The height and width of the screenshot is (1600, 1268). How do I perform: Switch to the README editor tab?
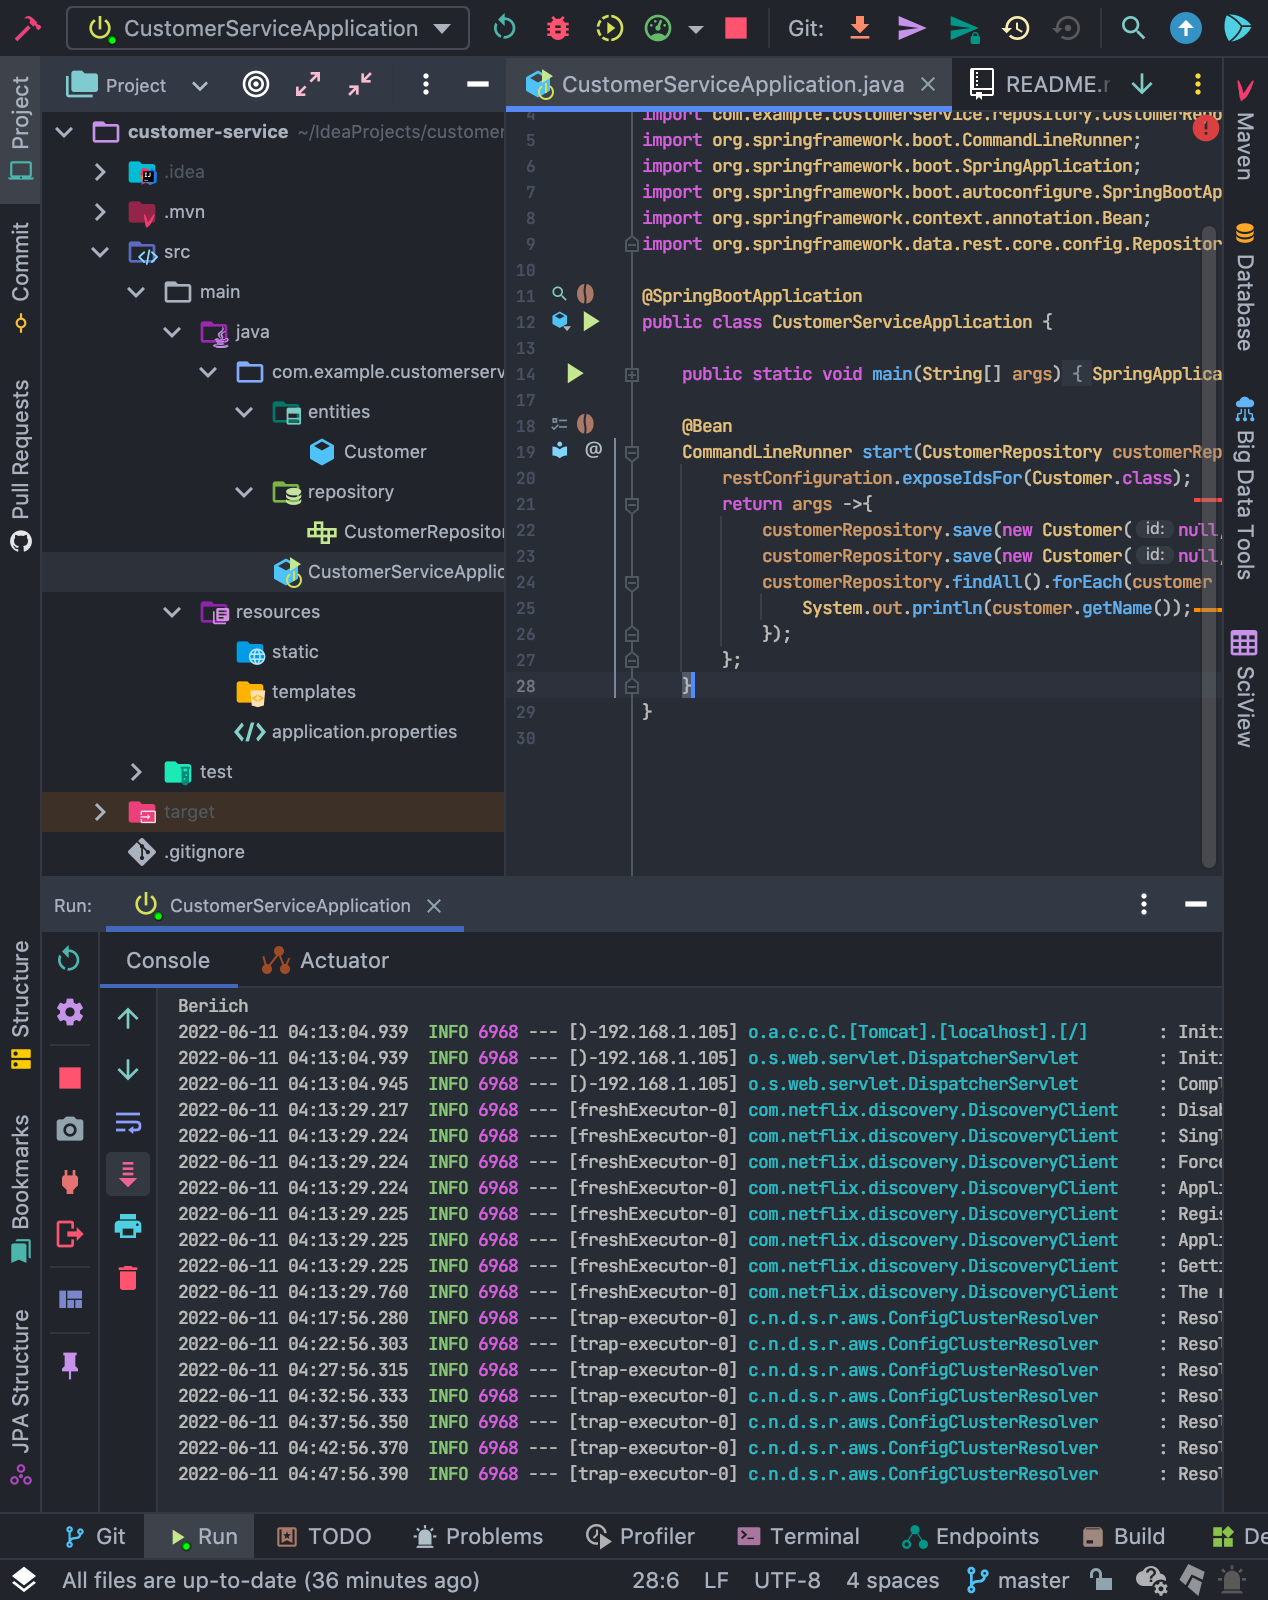(1040, 85)
